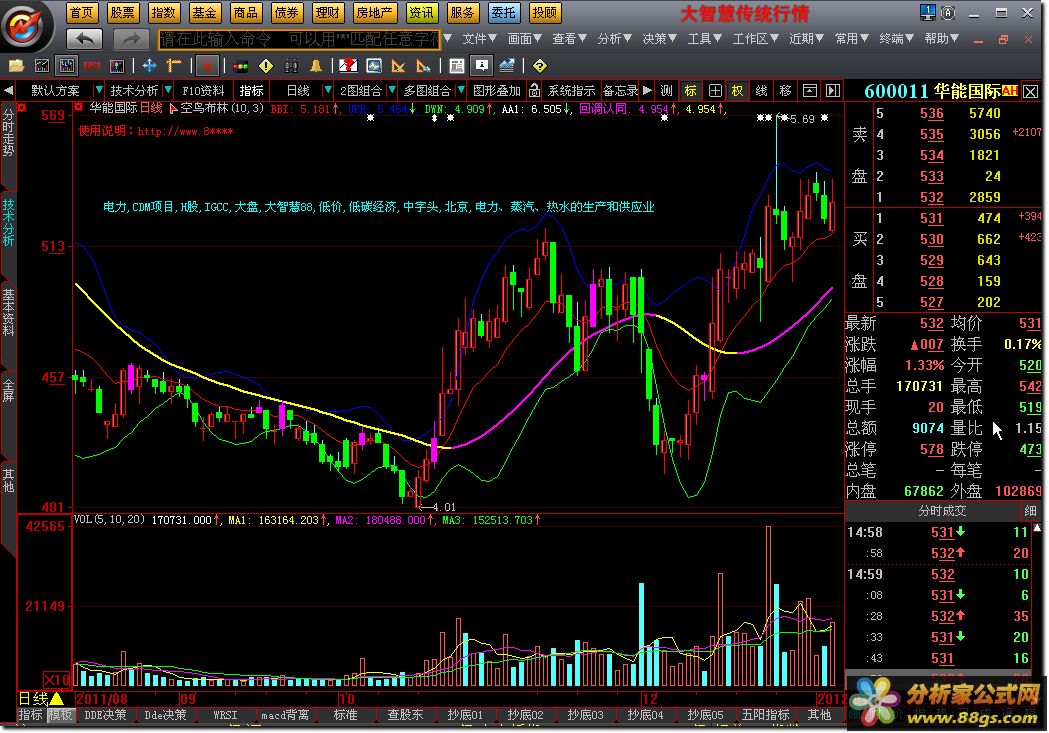Click the rising chart arrow icon
The width and height of the screenshot is (1049, 733).
point(507,66)
